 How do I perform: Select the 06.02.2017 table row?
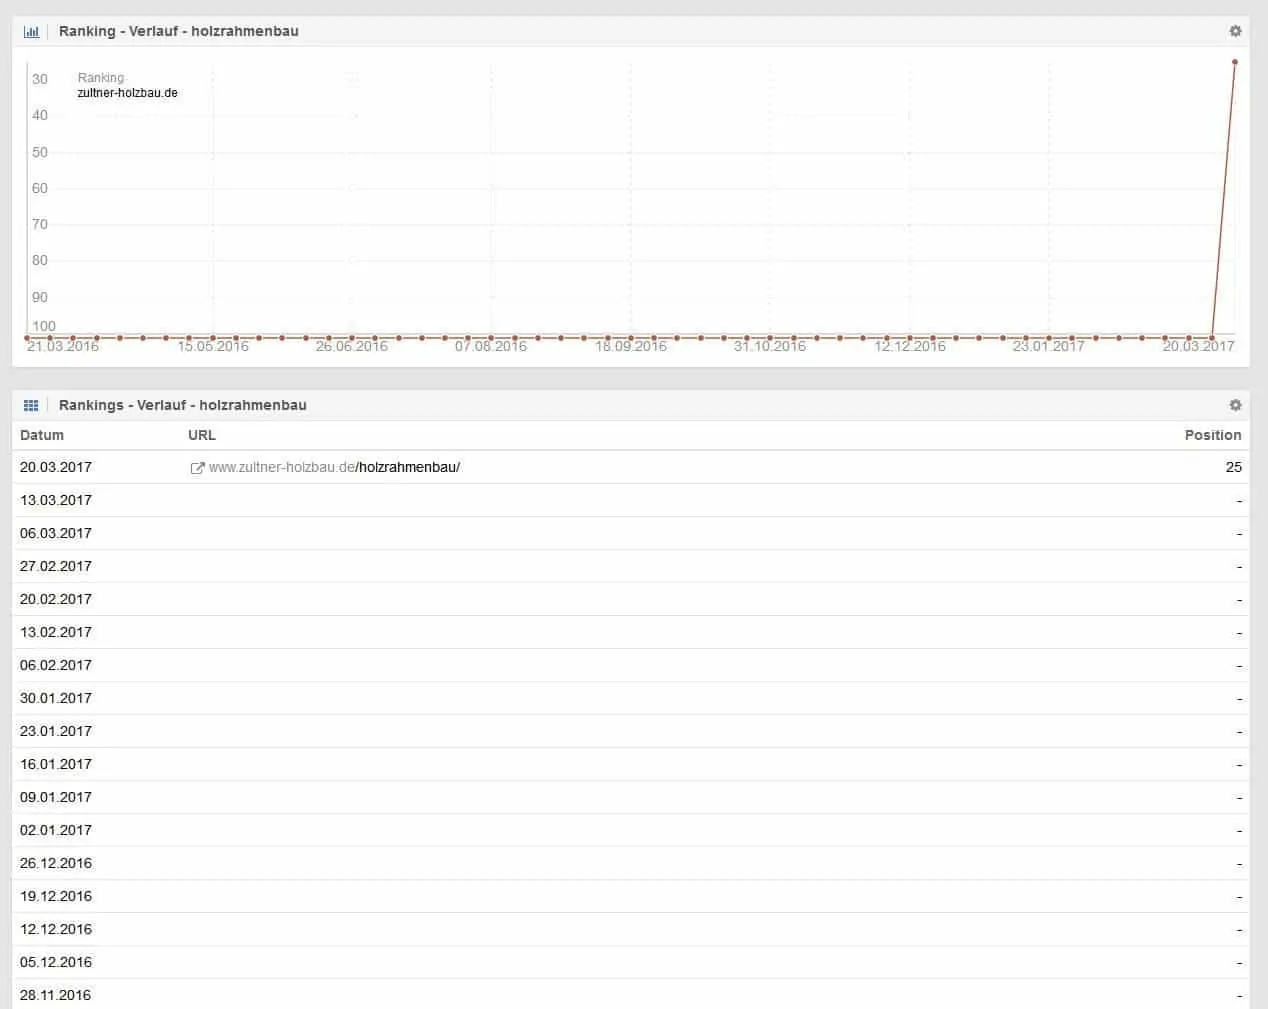(56, 665)
